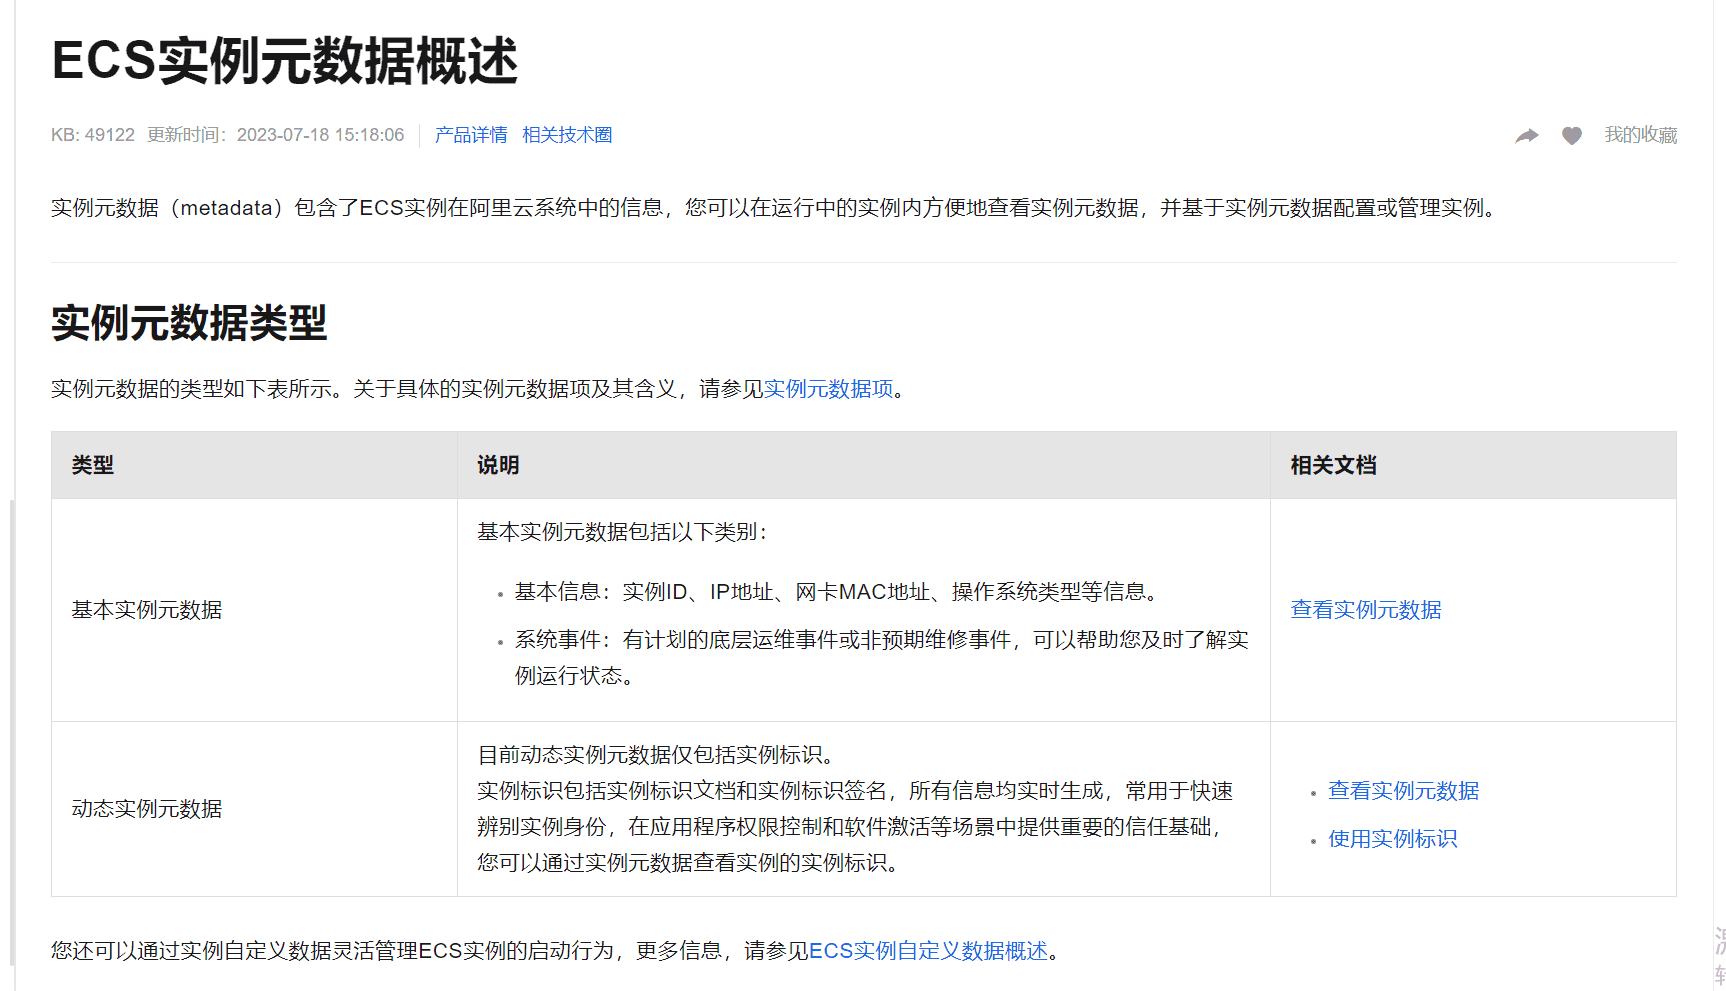Select the 类型 column header
Viewport: 1726px width, 991px height.
pos(92,465)
